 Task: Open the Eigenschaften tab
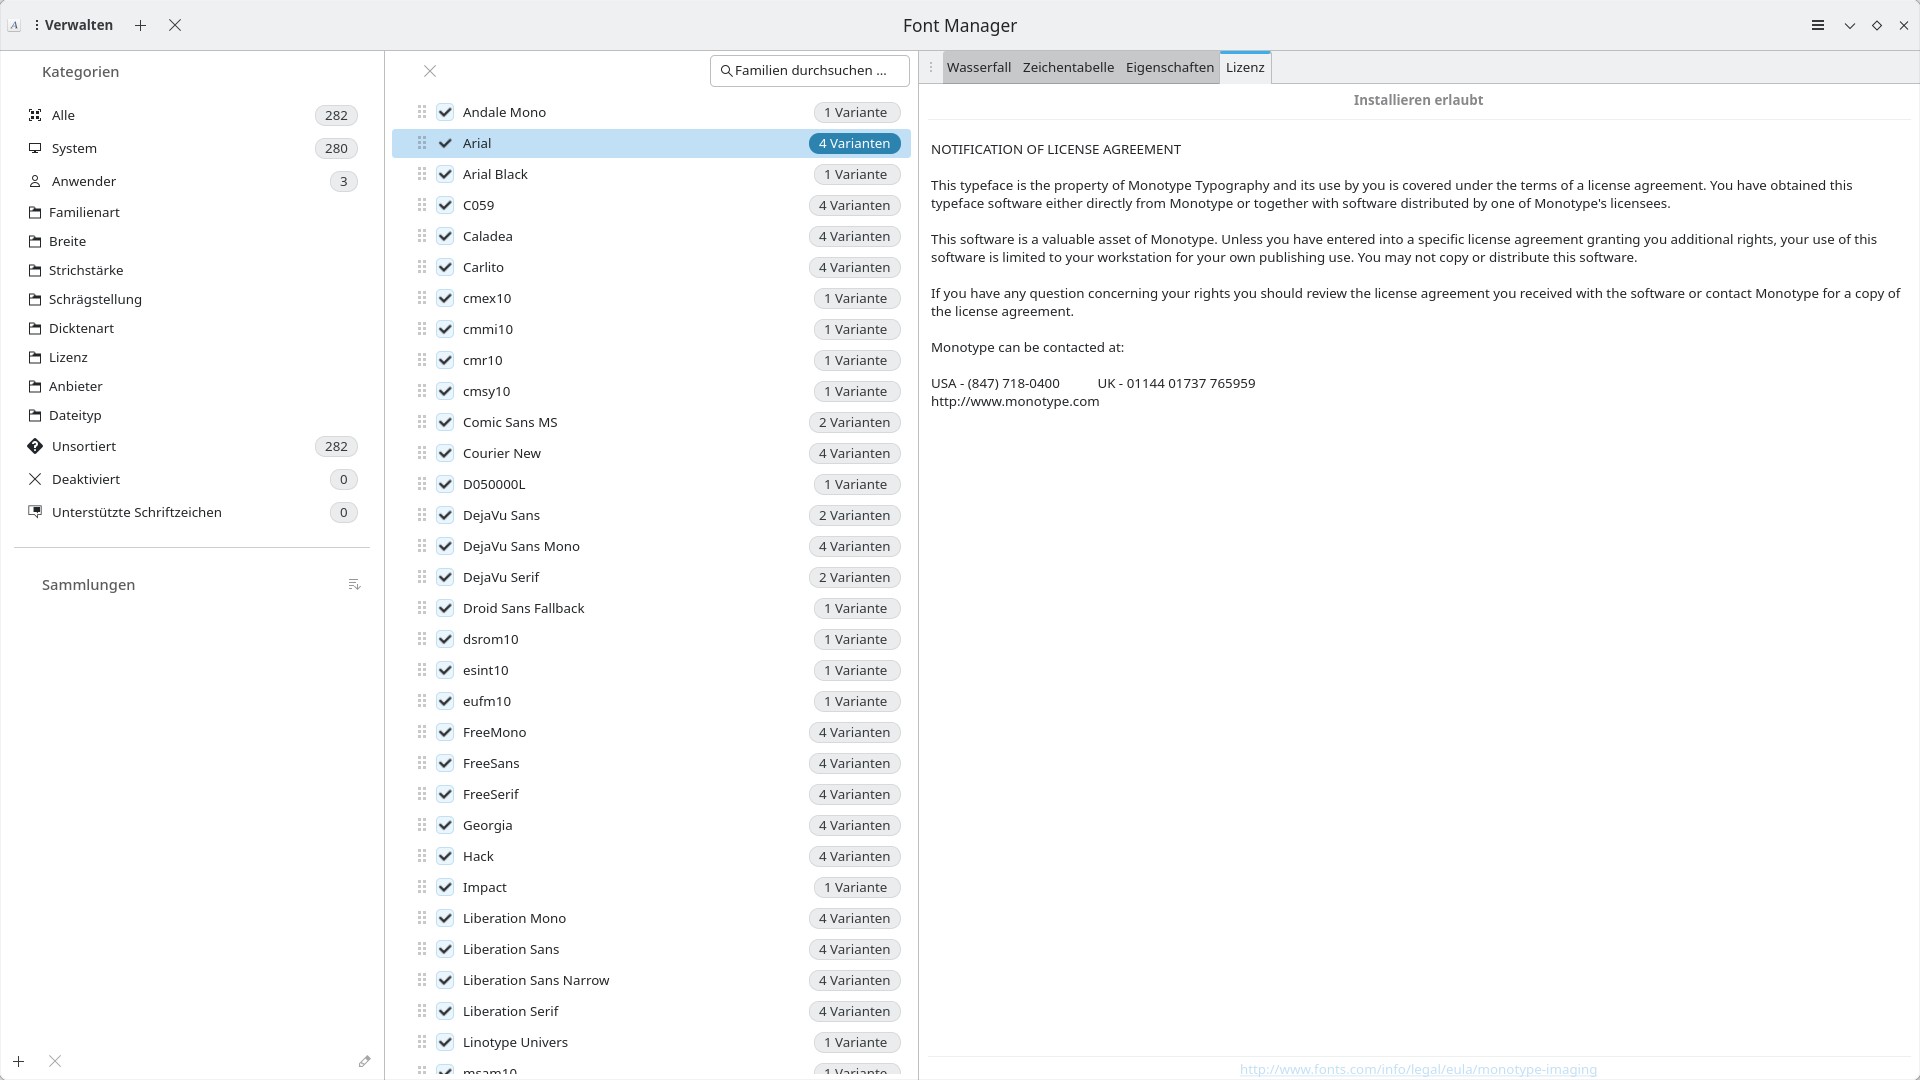(x=1169, y=67)
